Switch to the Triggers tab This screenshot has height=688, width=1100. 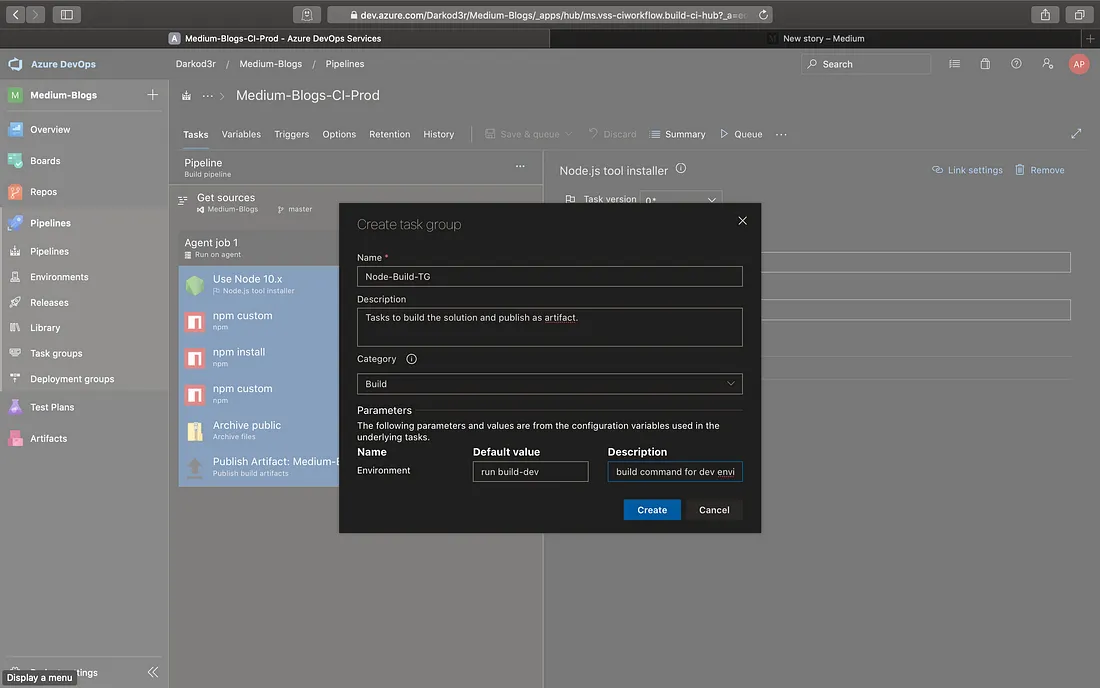pos(292,134)
